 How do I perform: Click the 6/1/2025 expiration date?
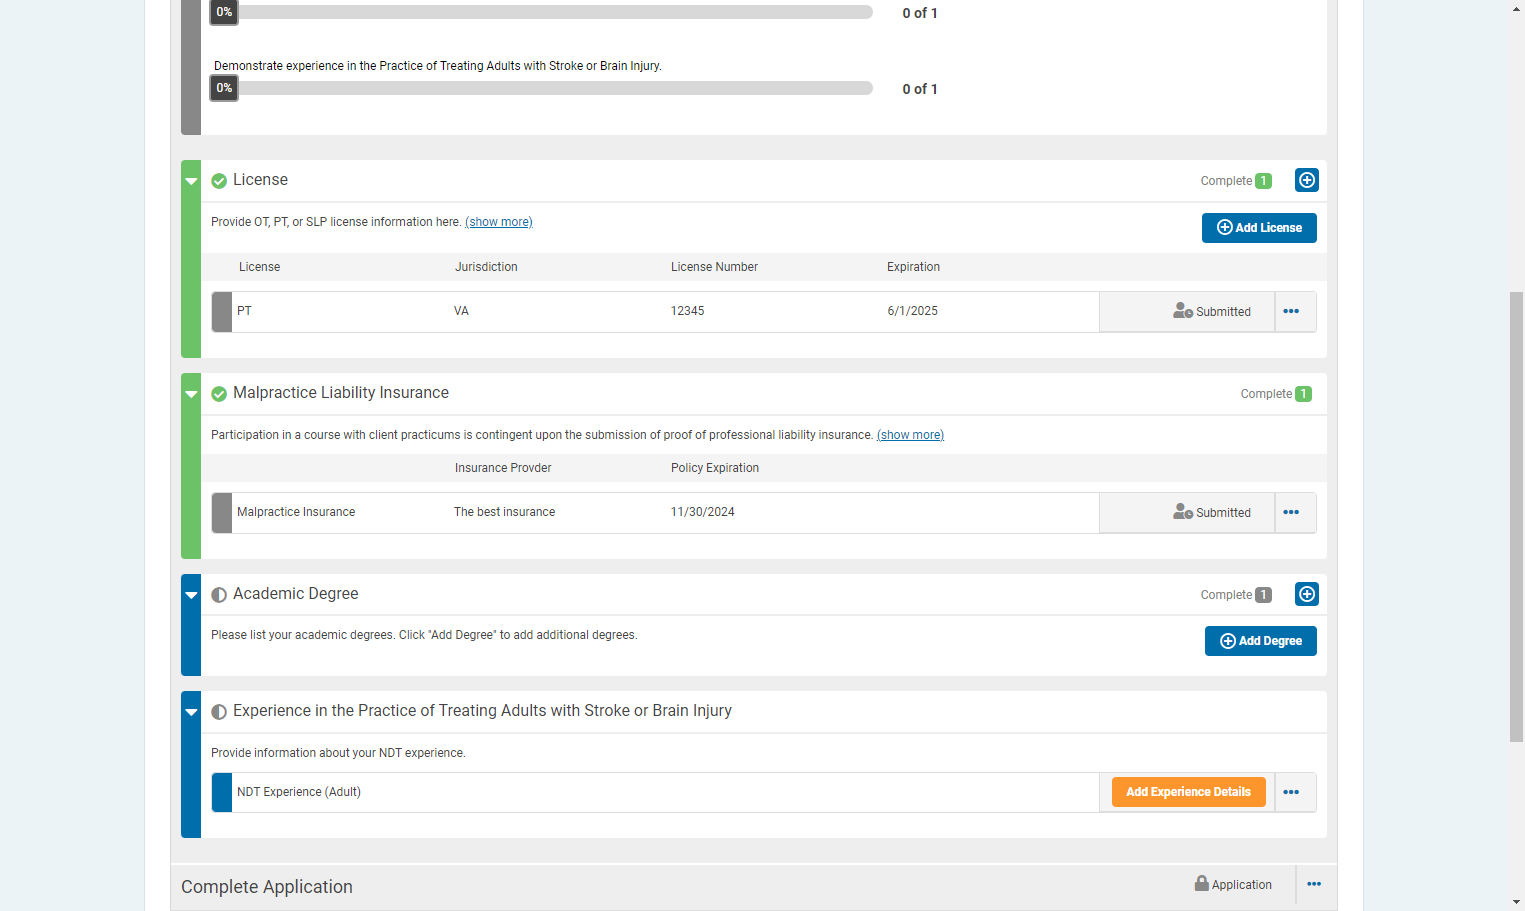tap(912, 311)
